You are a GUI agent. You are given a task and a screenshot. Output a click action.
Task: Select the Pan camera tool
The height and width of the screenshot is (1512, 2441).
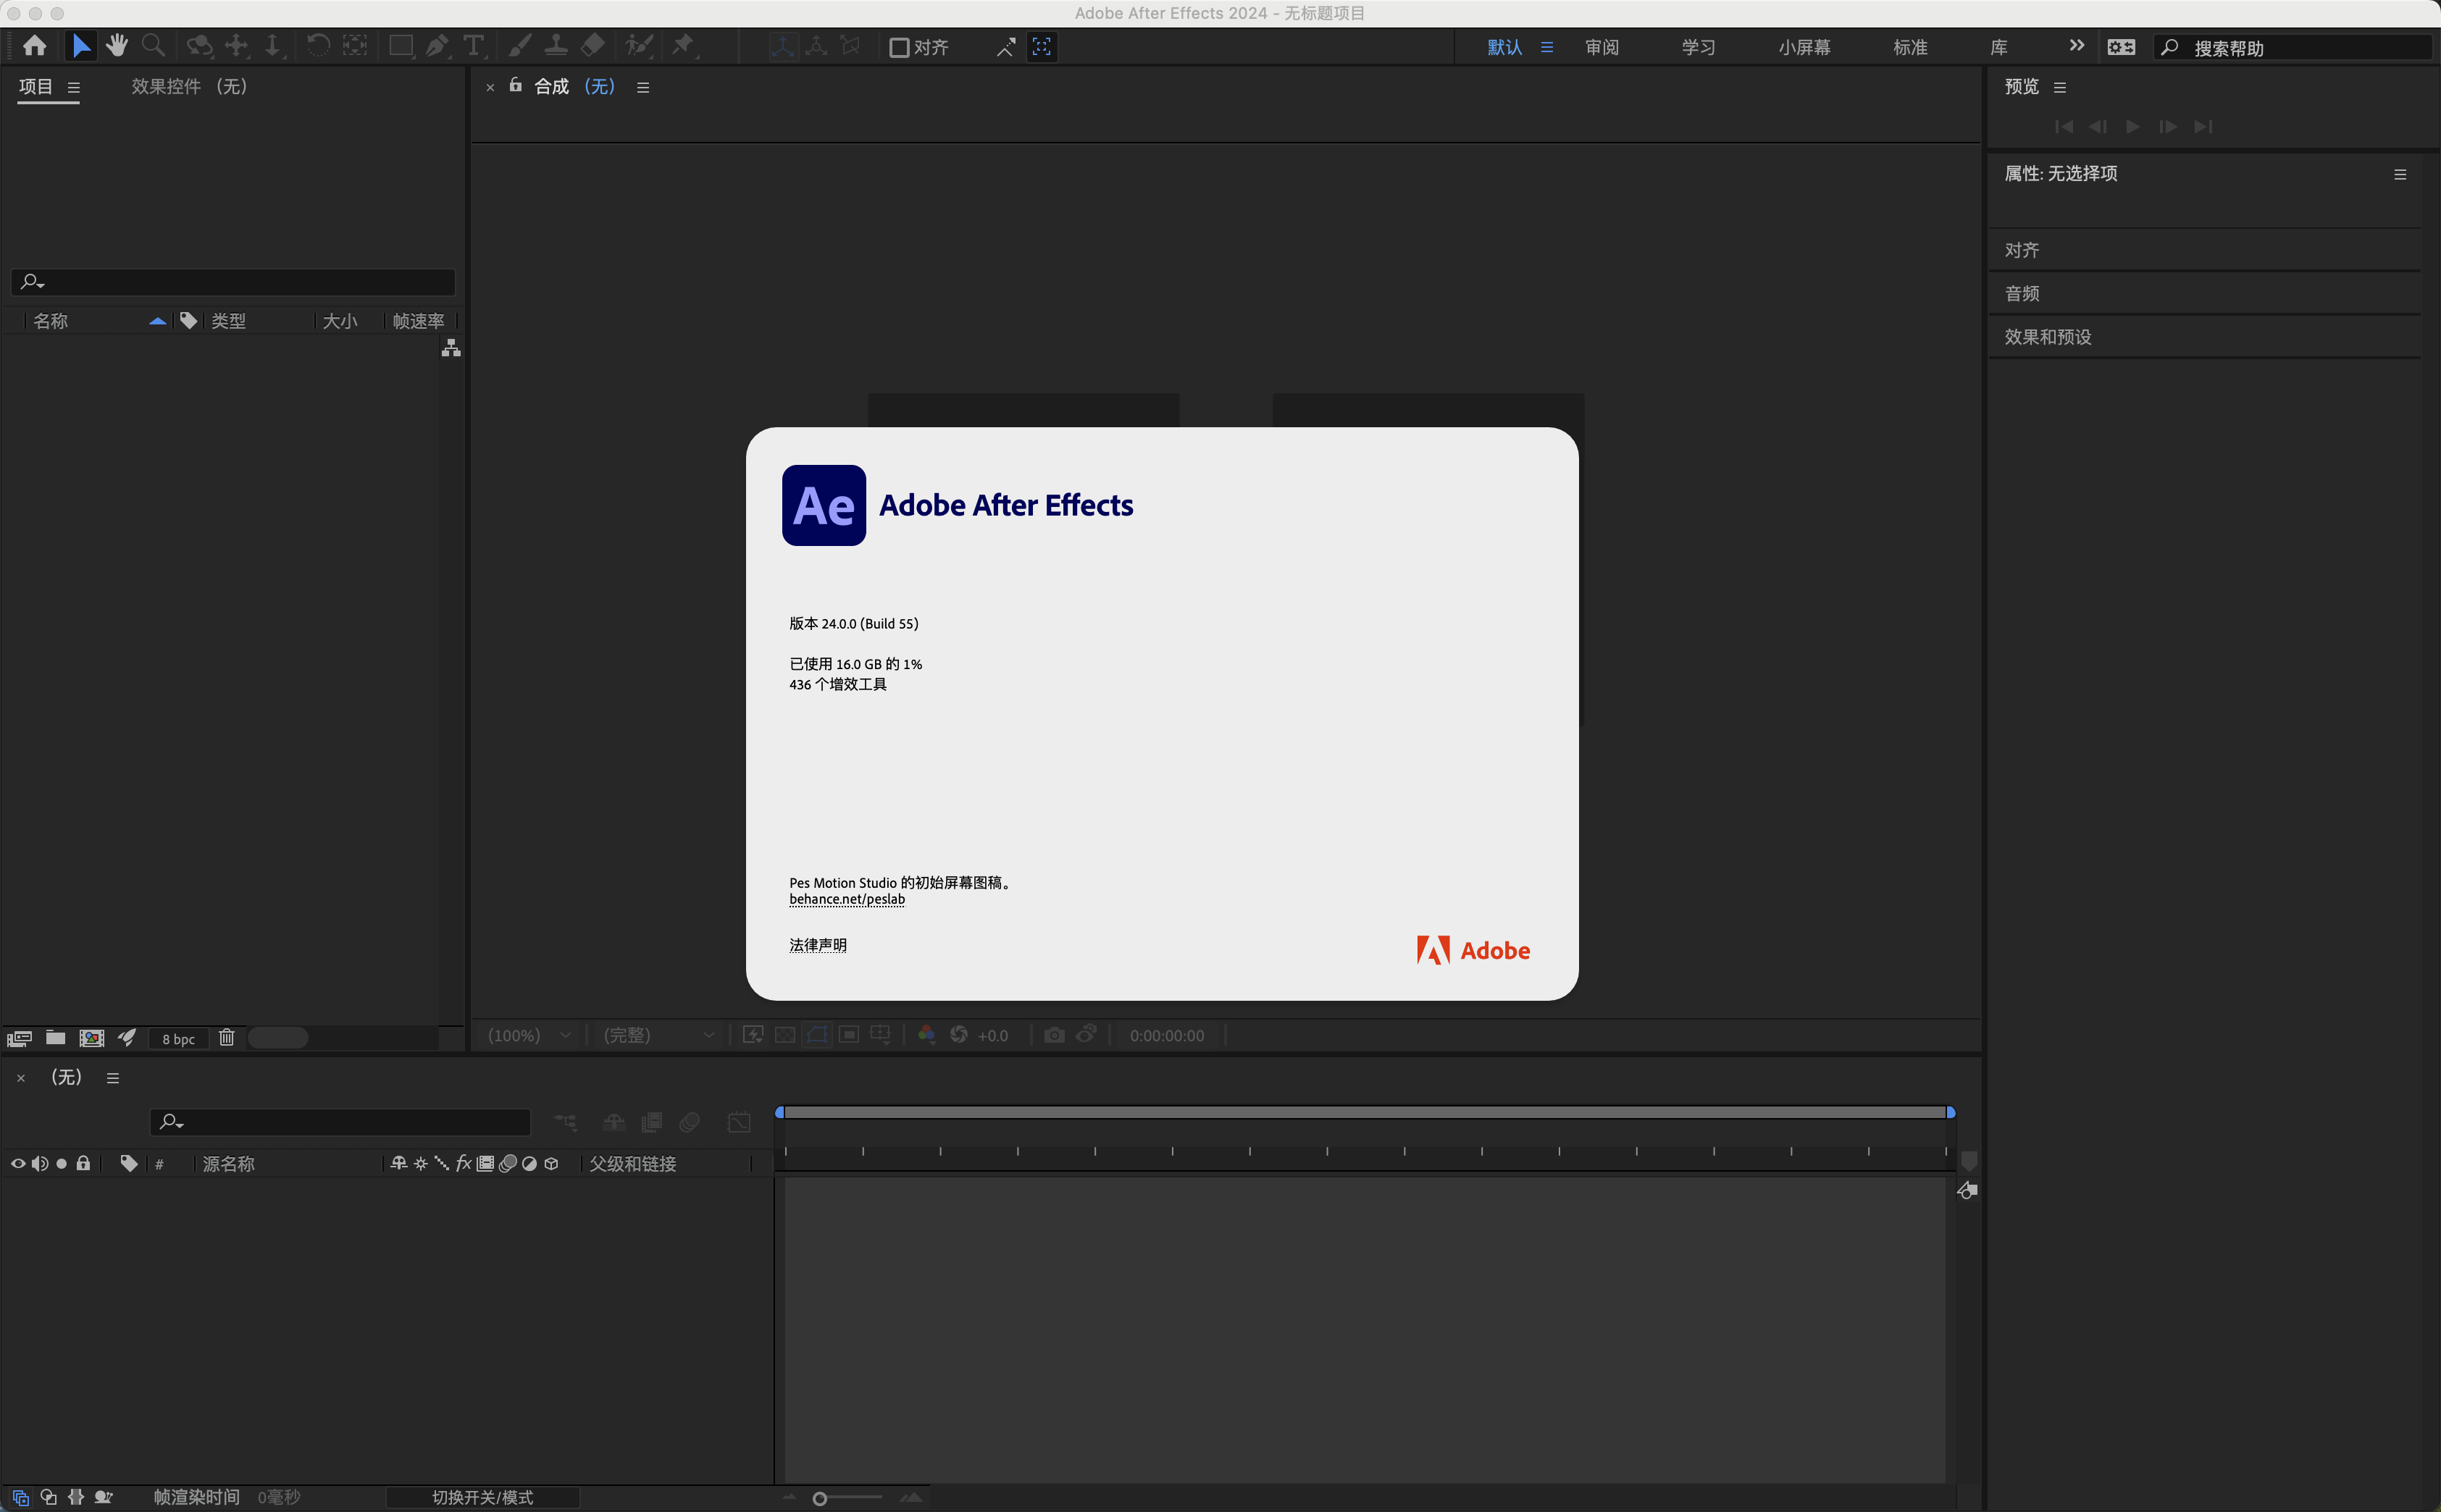pyautogui.click(x=237, y=46)
